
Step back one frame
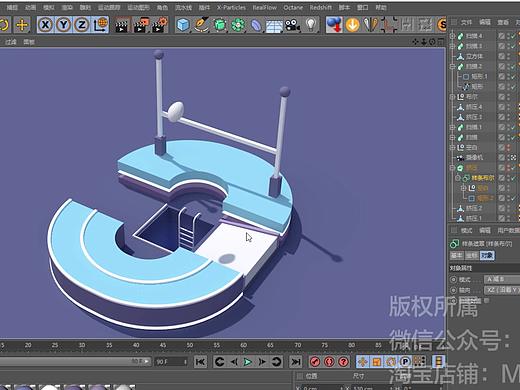point(234,362)
